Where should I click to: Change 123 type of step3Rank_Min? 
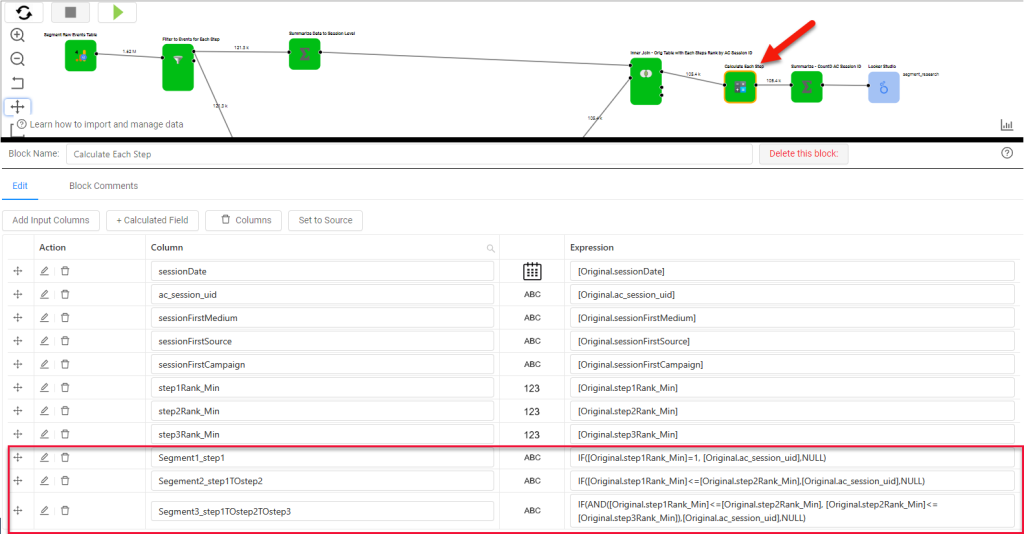pyautogui.click(x=532, y=435)
